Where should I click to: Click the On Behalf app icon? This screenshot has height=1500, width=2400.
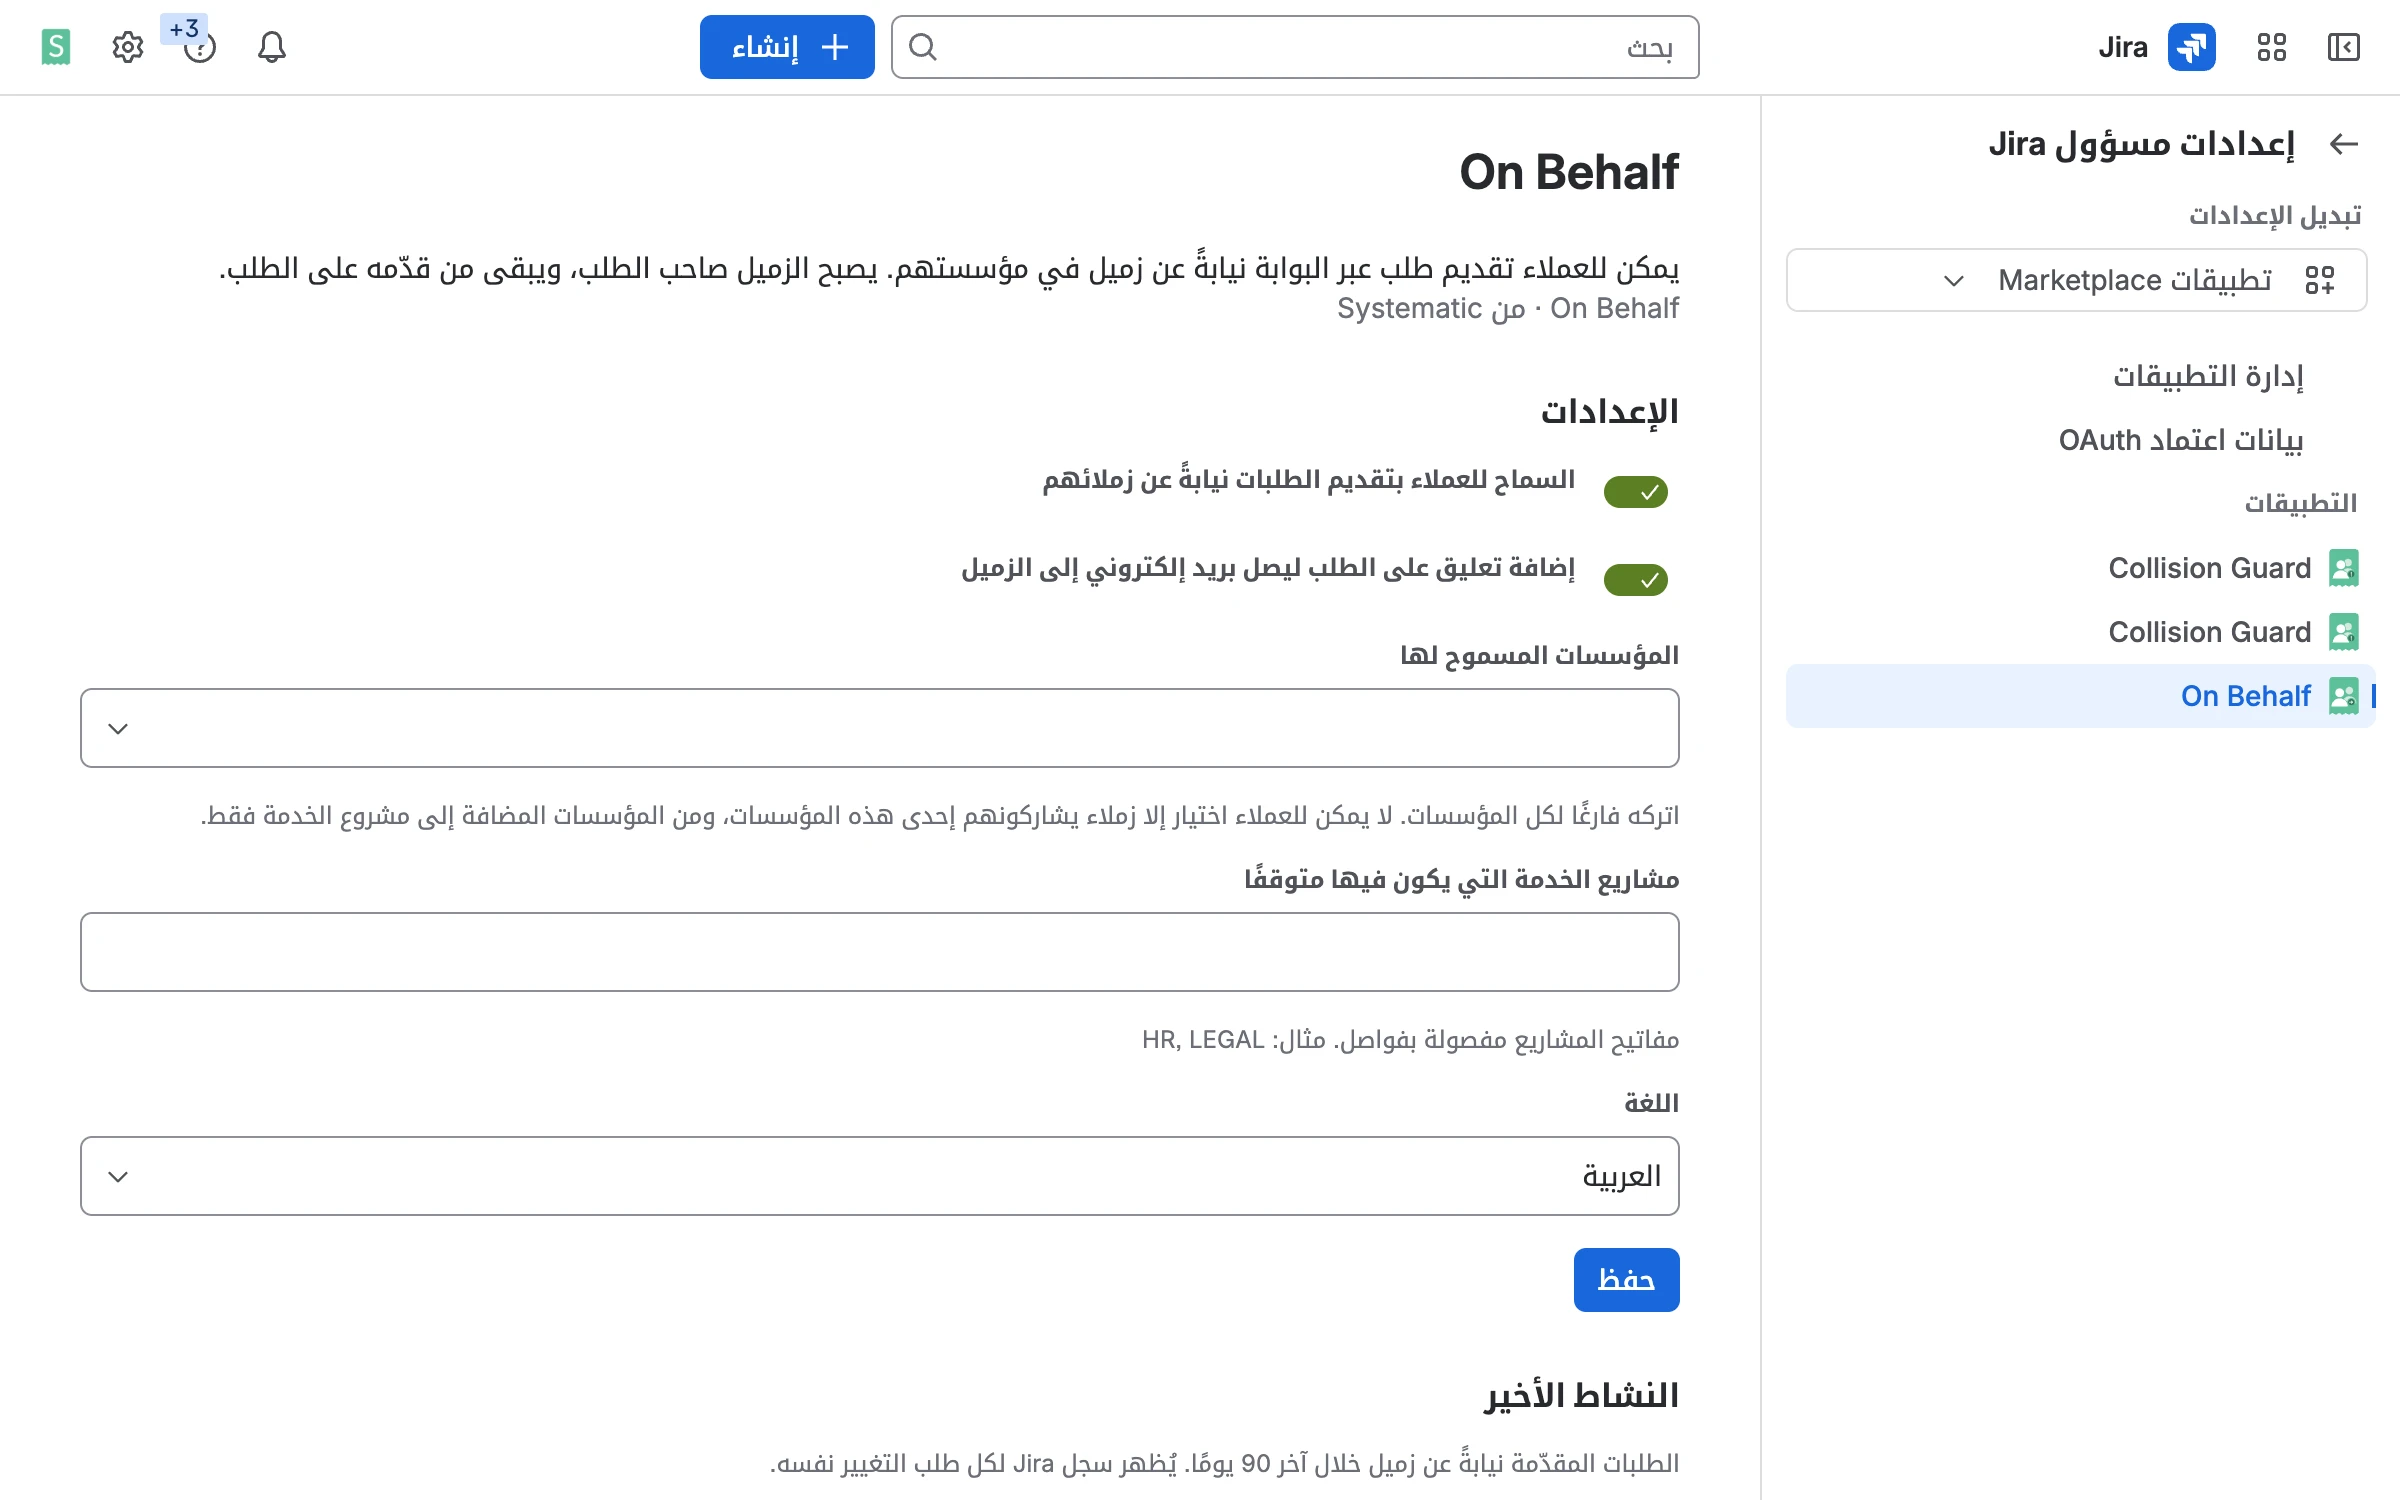point(2343,696)
